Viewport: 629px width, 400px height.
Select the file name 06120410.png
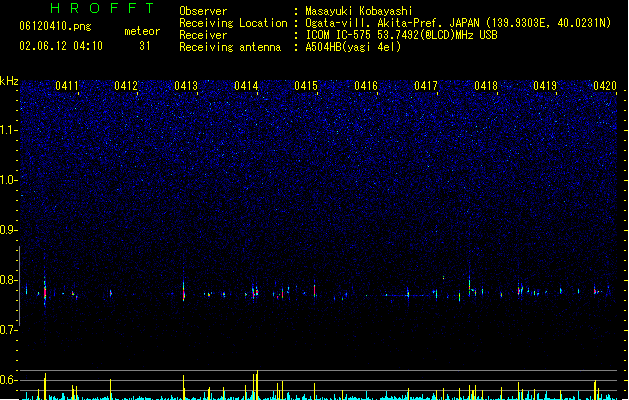click(55, 27)
